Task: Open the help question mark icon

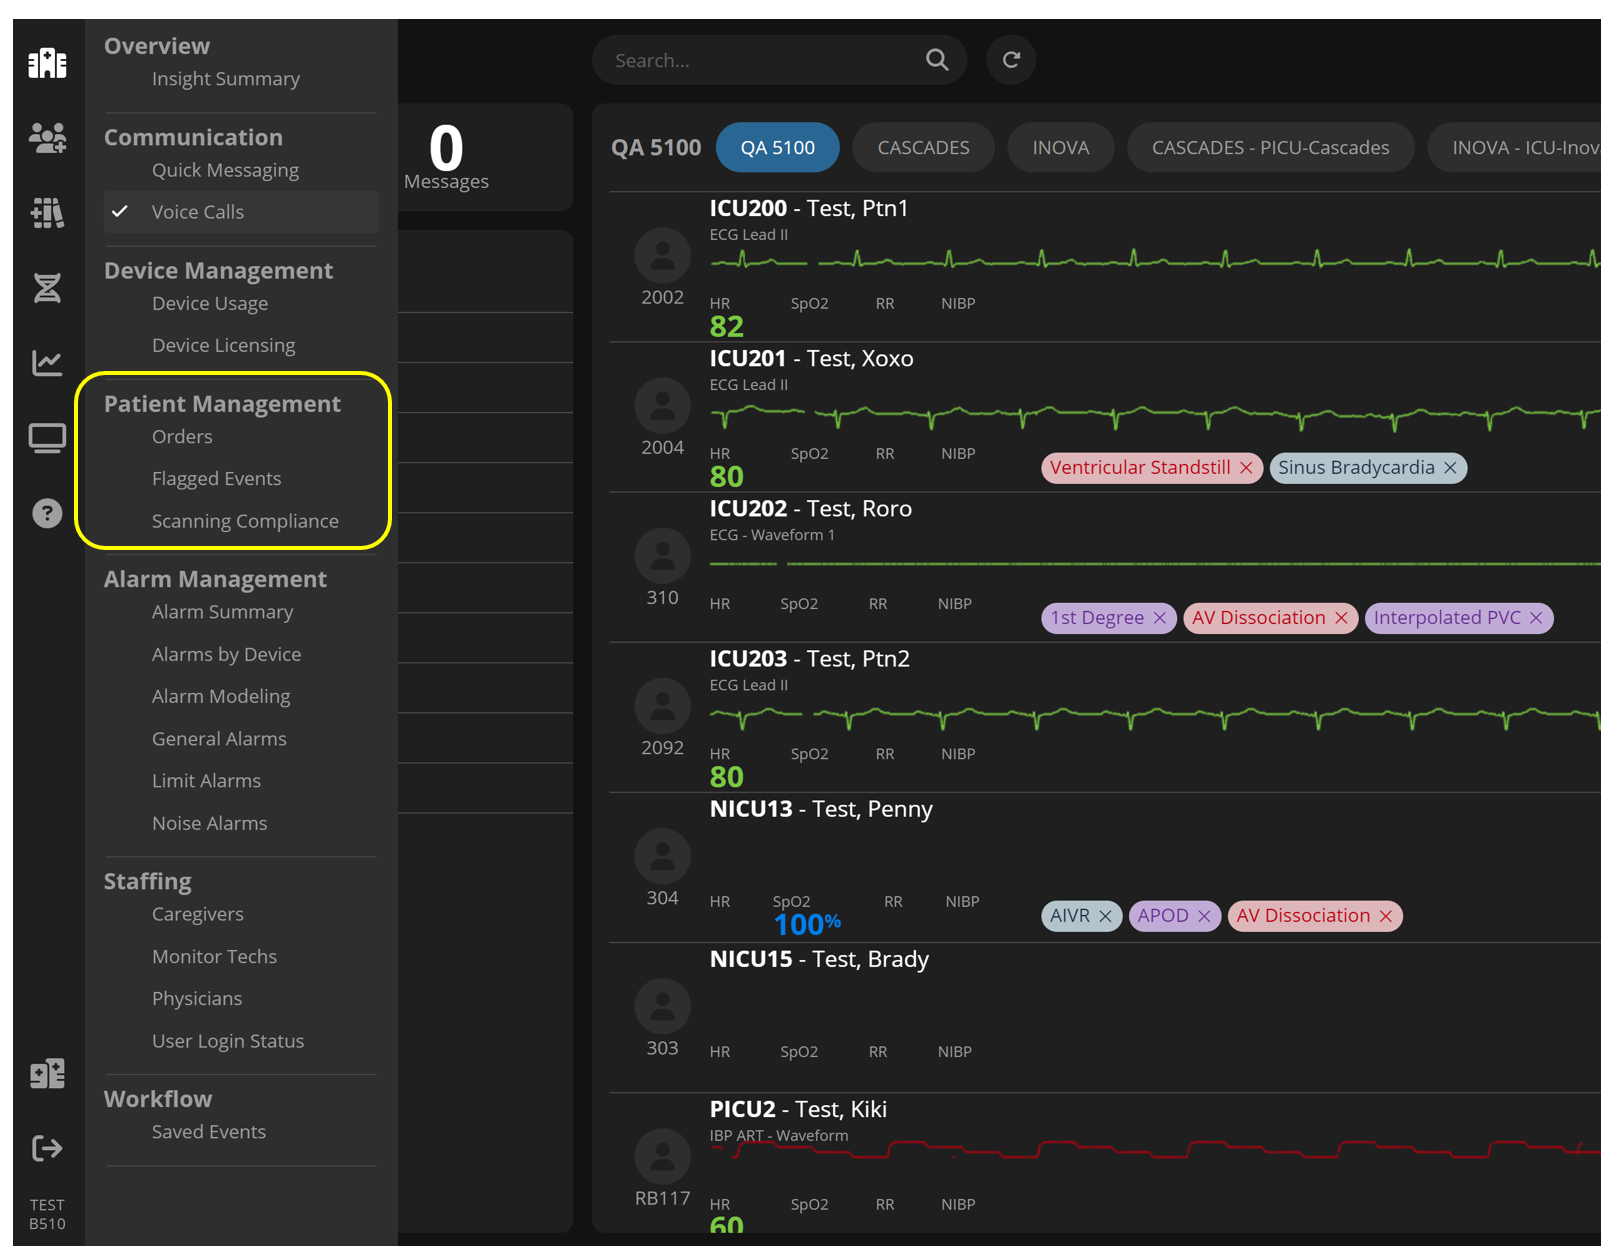Action: click(47, 513)
